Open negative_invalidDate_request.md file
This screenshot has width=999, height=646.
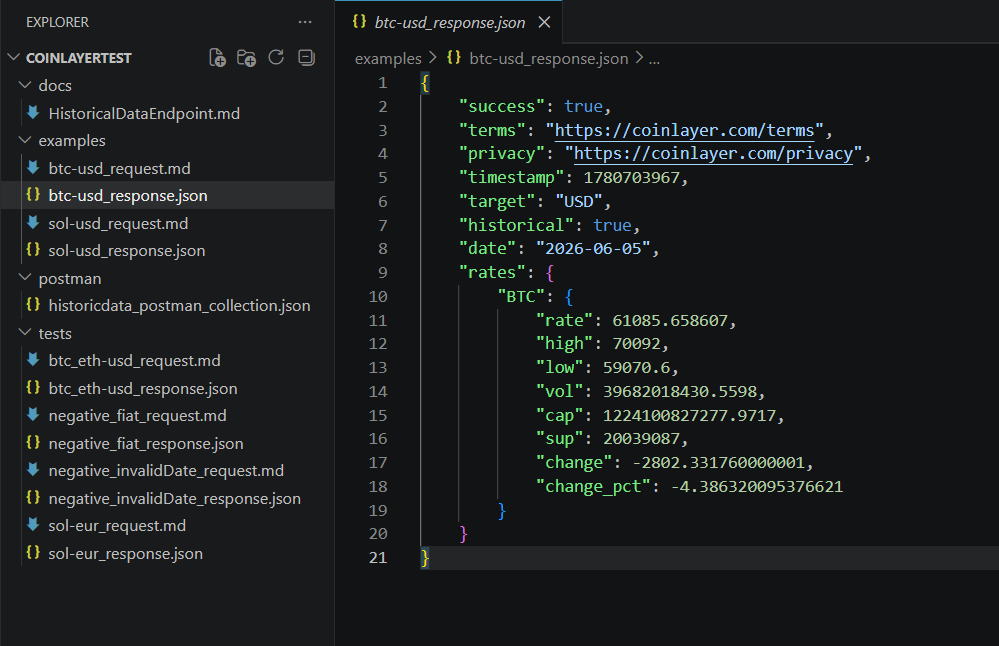[x=167, y=471]
